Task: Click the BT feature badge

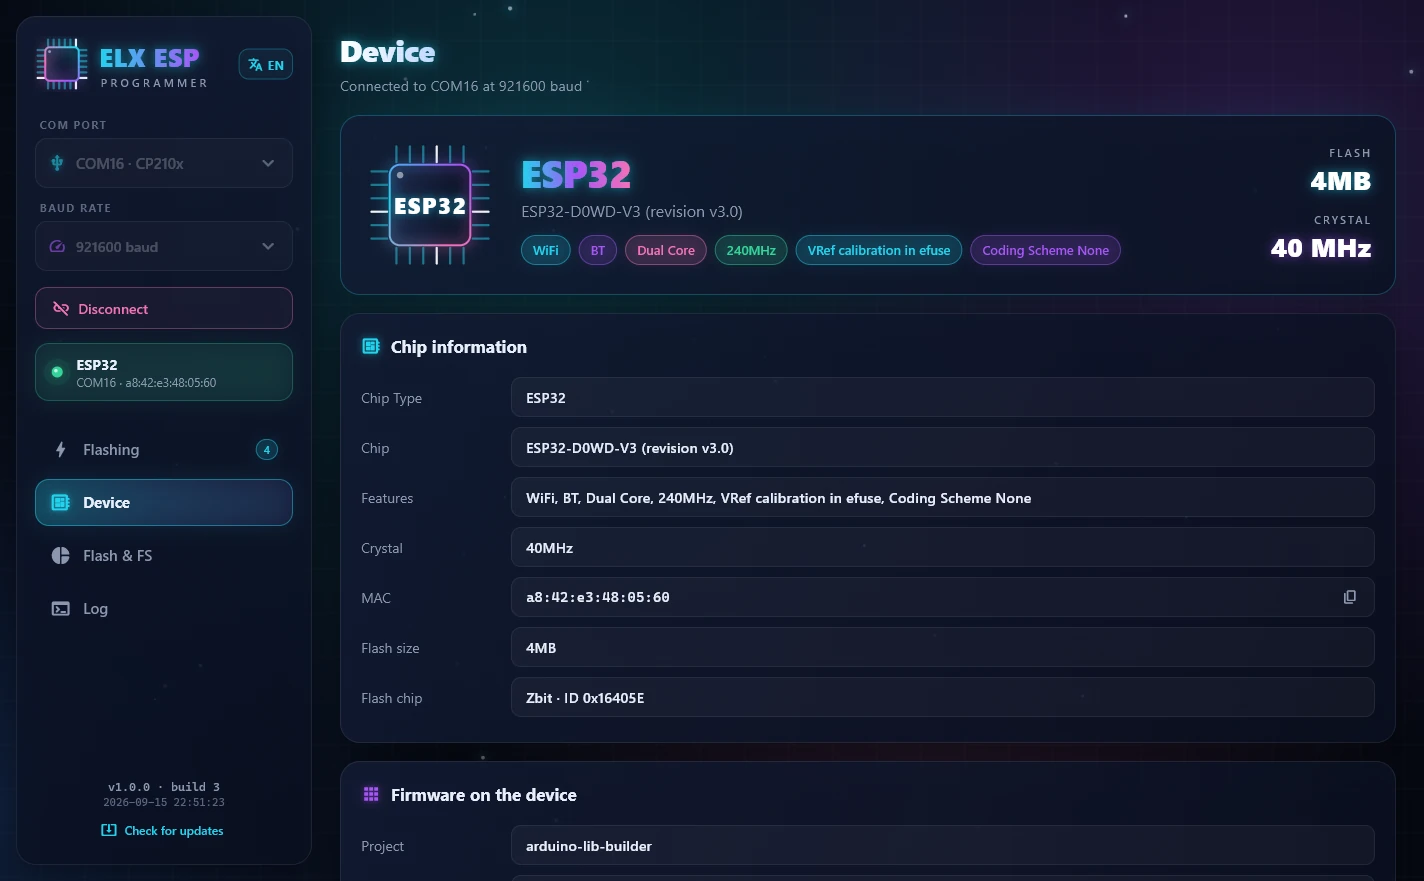Action: point(598,250)
